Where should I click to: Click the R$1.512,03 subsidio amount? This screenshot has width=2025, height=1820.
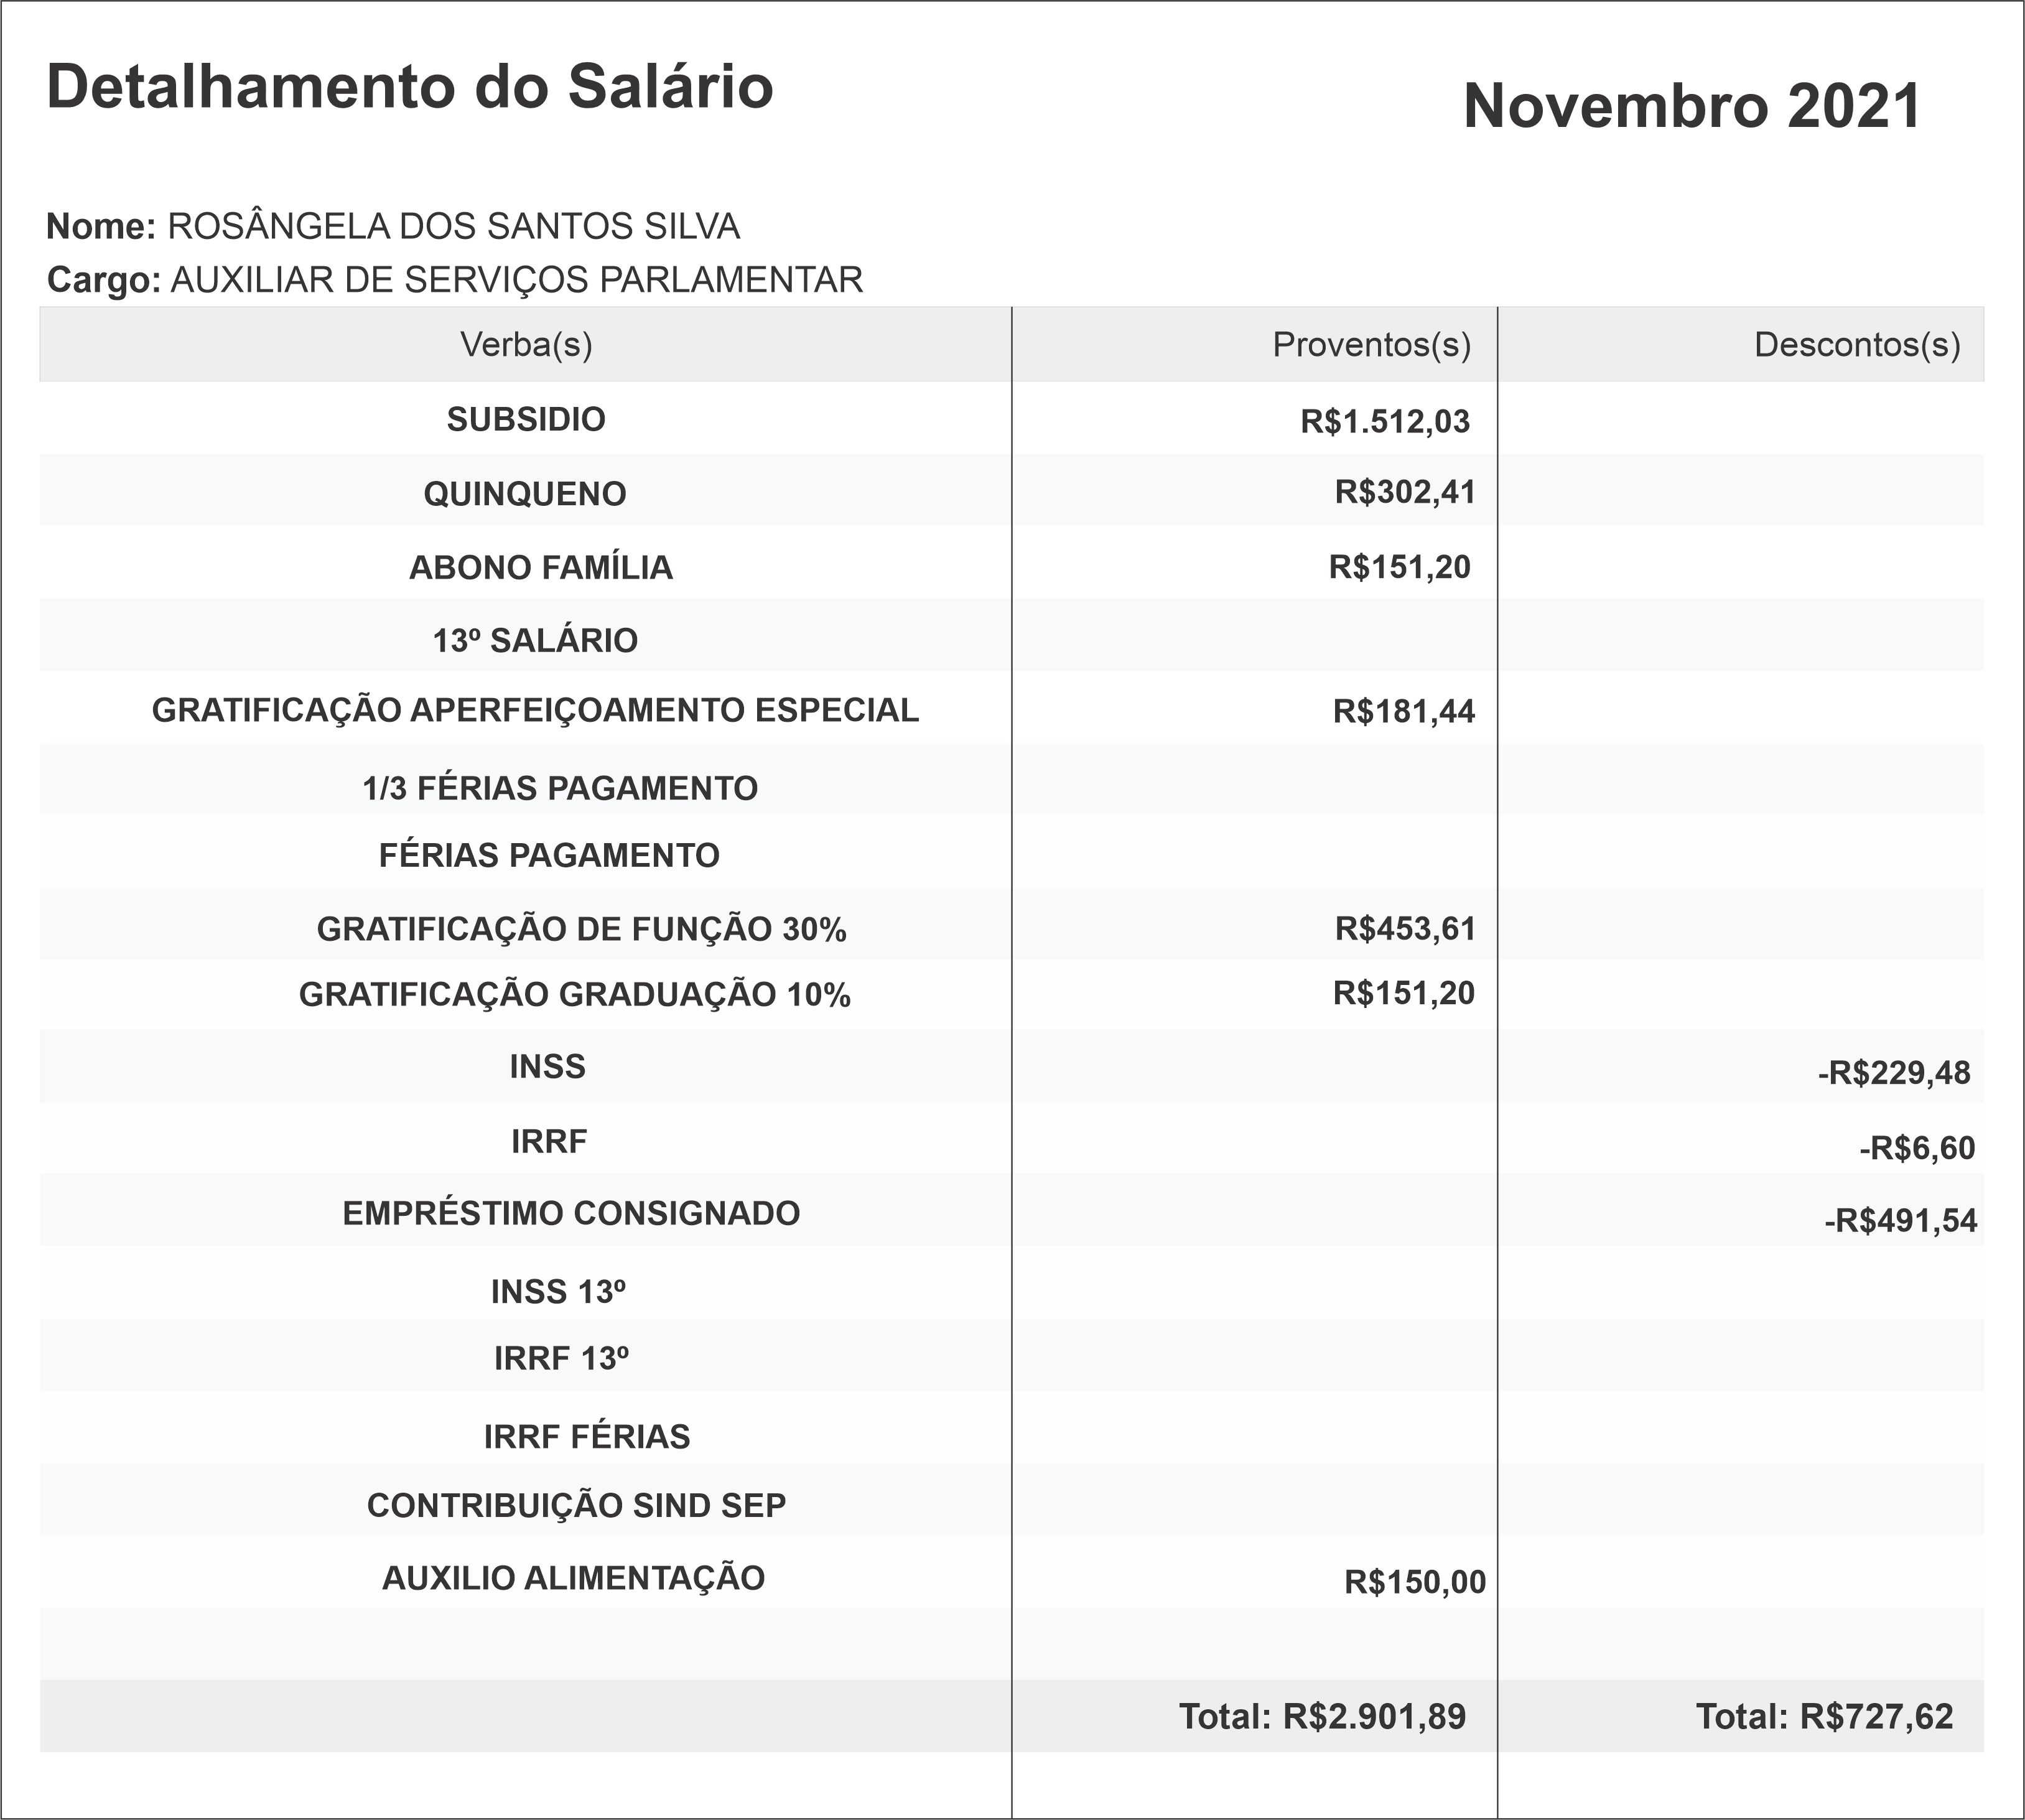pos(1385,422)
